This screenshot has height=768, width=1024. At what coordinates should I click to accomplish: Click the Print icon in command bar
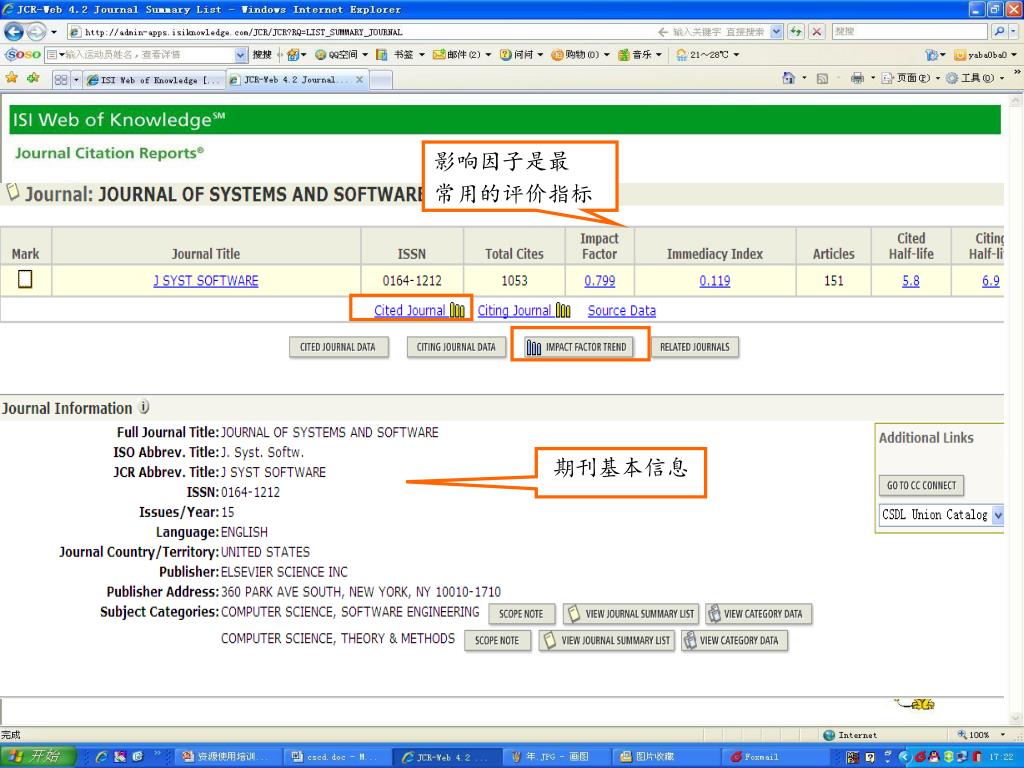coord(857,78)
